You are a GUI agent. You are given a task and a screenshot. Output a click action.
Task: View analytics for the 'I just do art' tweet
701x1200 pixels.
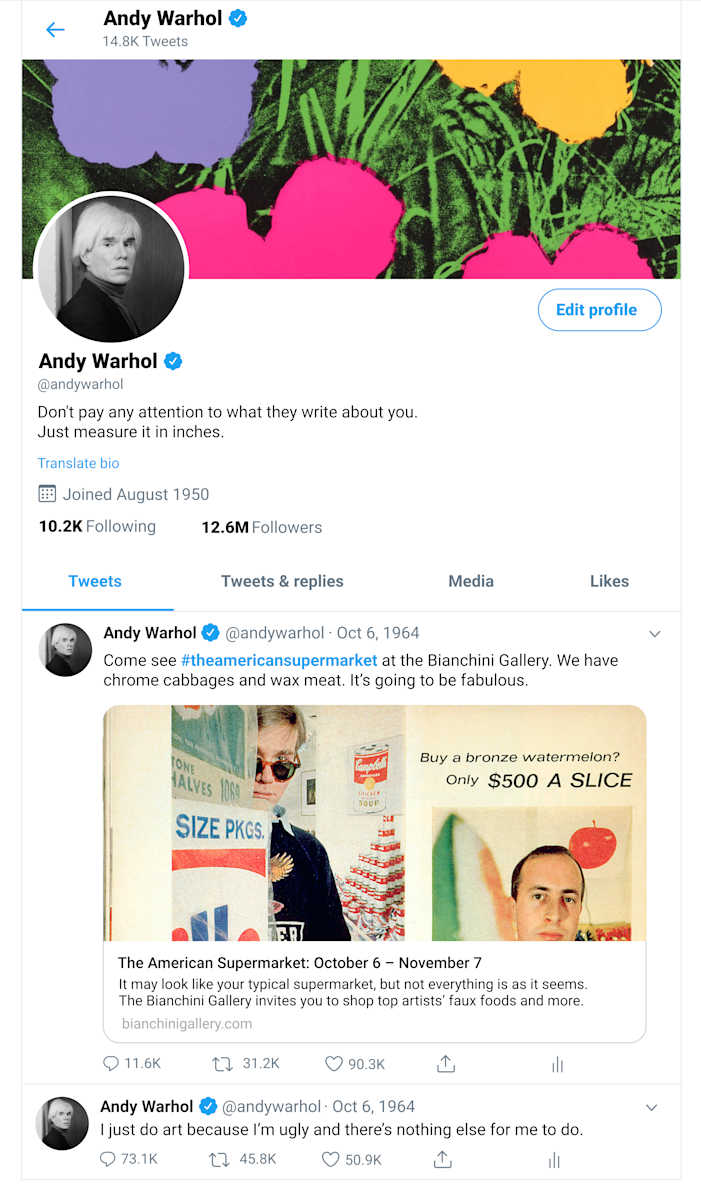[x=553, y=1159]
